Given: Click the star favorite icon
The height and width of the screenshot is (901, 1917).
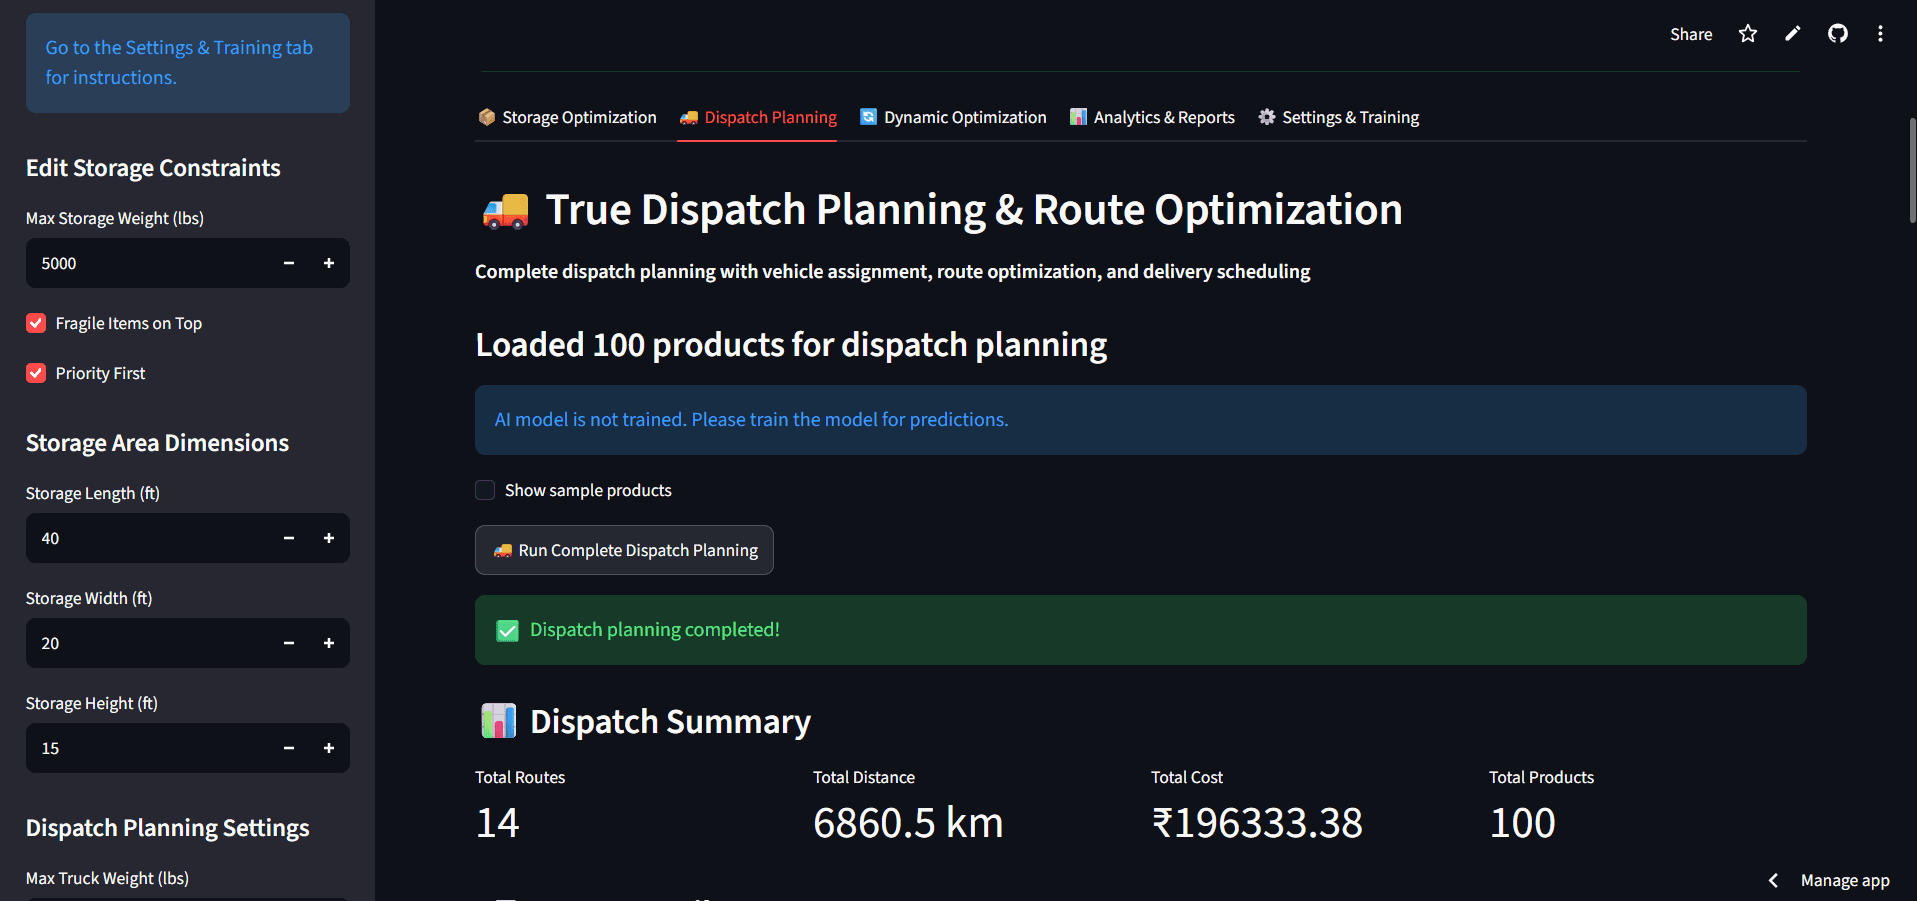Looking at the screenshot, I should click(x=1748, y=34).
